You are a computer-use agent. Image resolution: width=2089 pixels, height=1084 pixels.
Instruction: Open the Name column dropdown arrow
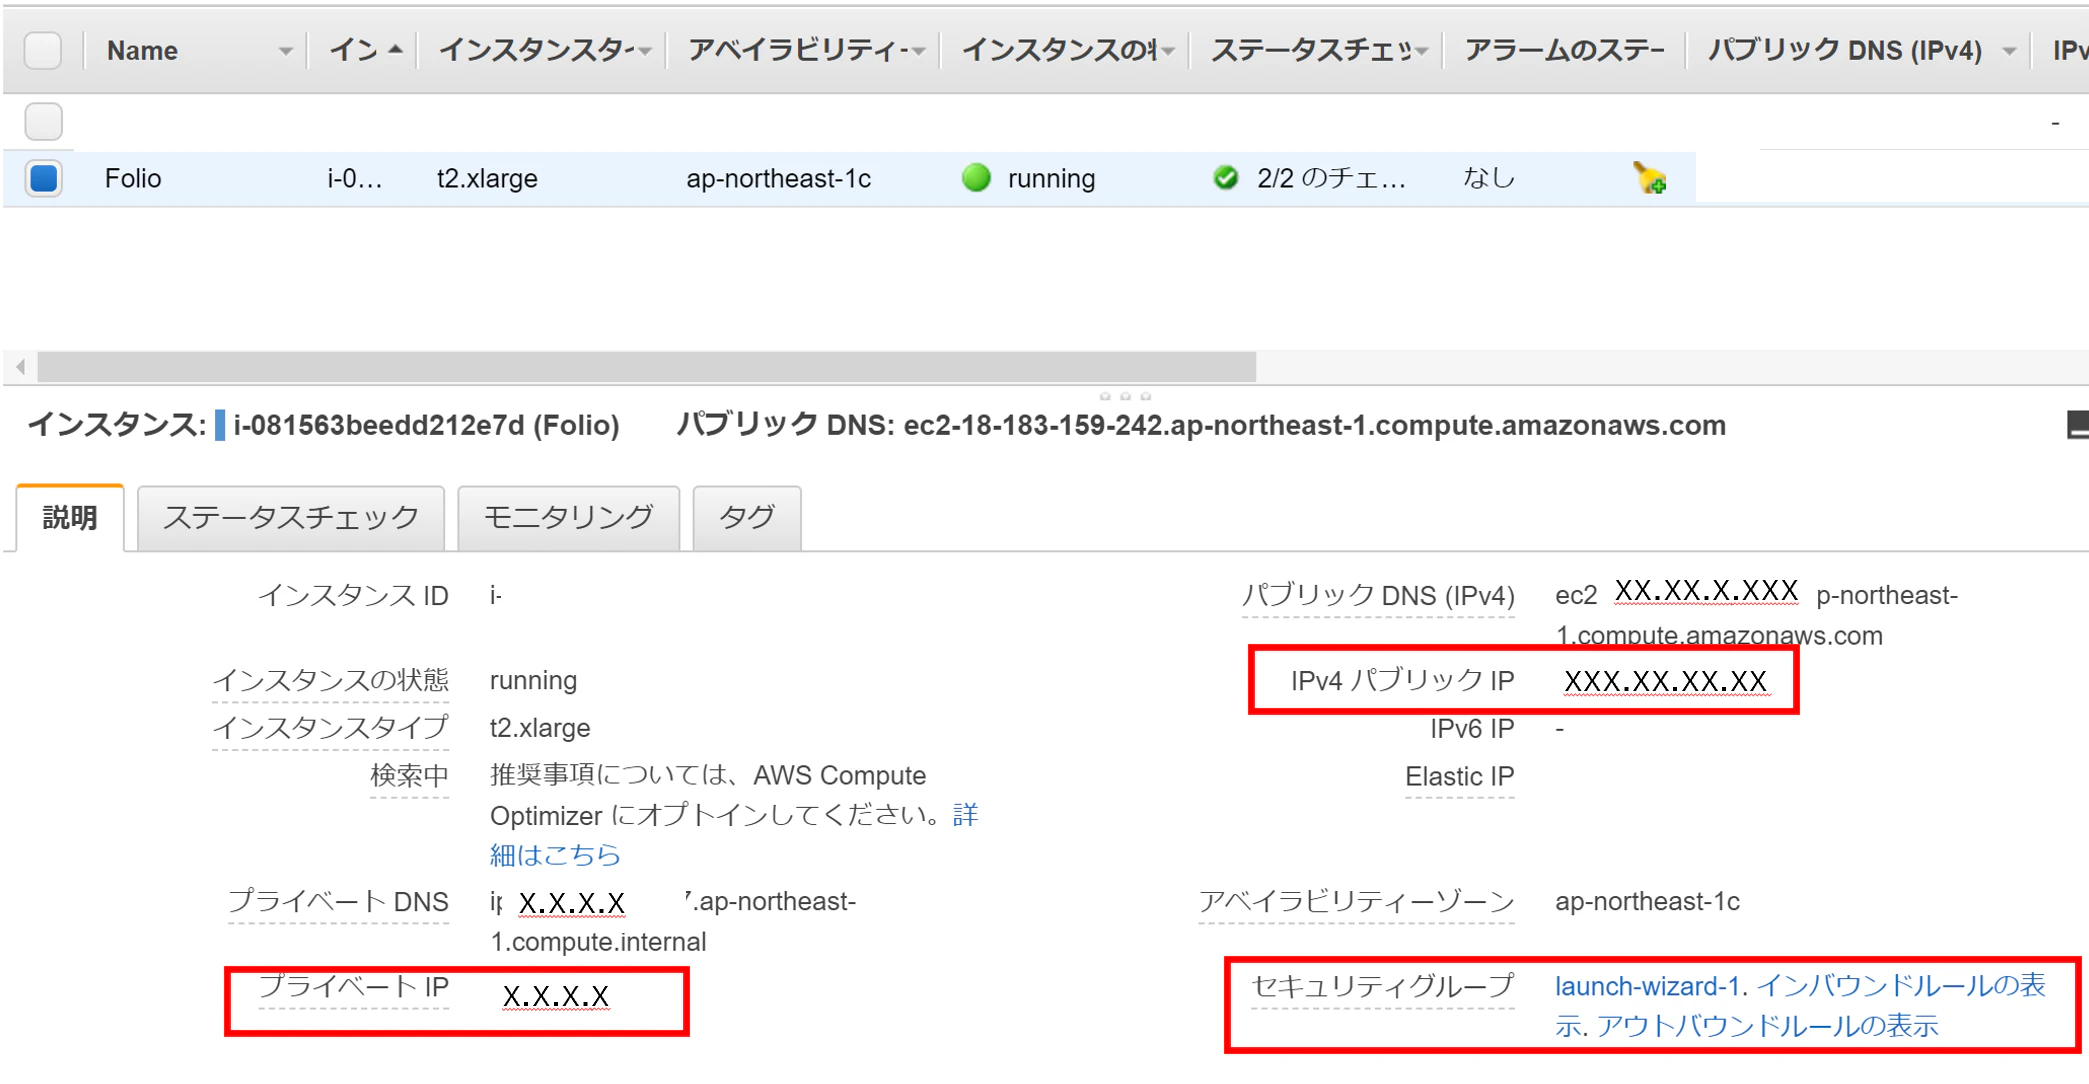click(285, 51)
